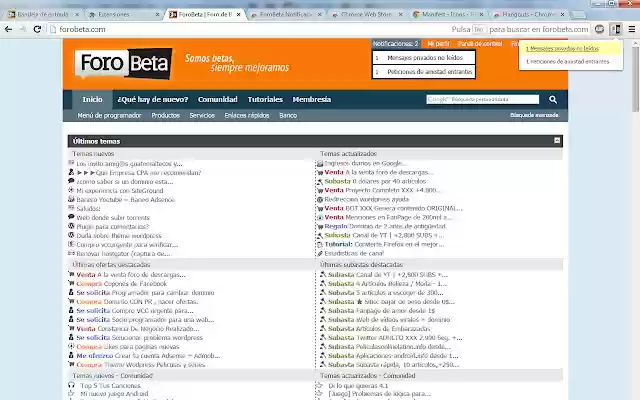Open ¿Qué hay de nuevo? menu
Screen dimensions: 640x400
click(153, 100)
